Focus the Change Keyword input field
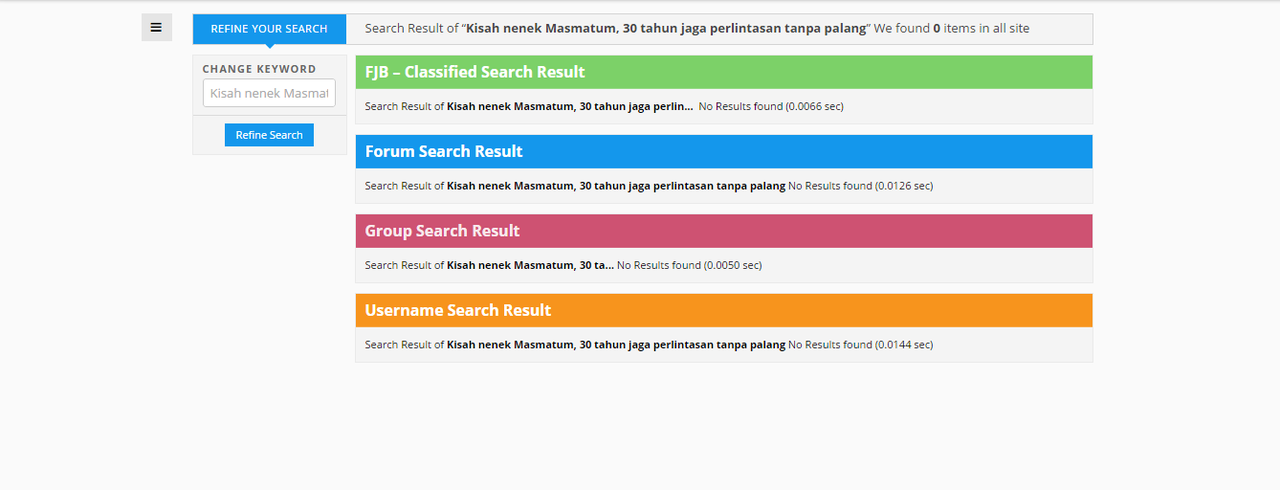1280x490 pixels. 269,93
